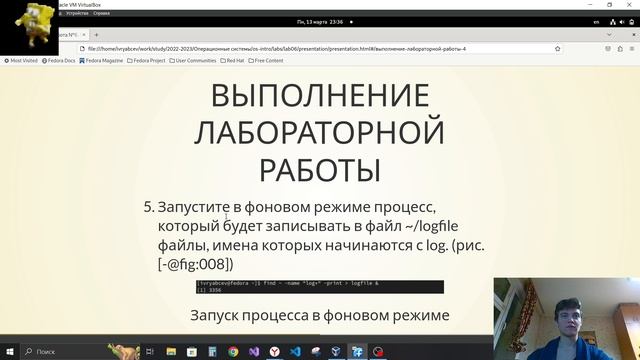
Task: Open the Pocket save icon
Action: [x=608, y=49]
